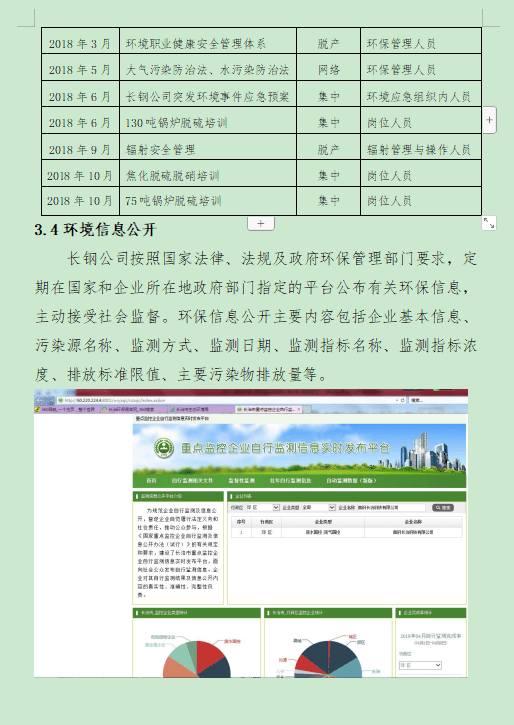This screenshot has height=725, width=514.
Task: Click the enterprise result row numbered 1 in the embedded table
Action: tap(347, 532)
